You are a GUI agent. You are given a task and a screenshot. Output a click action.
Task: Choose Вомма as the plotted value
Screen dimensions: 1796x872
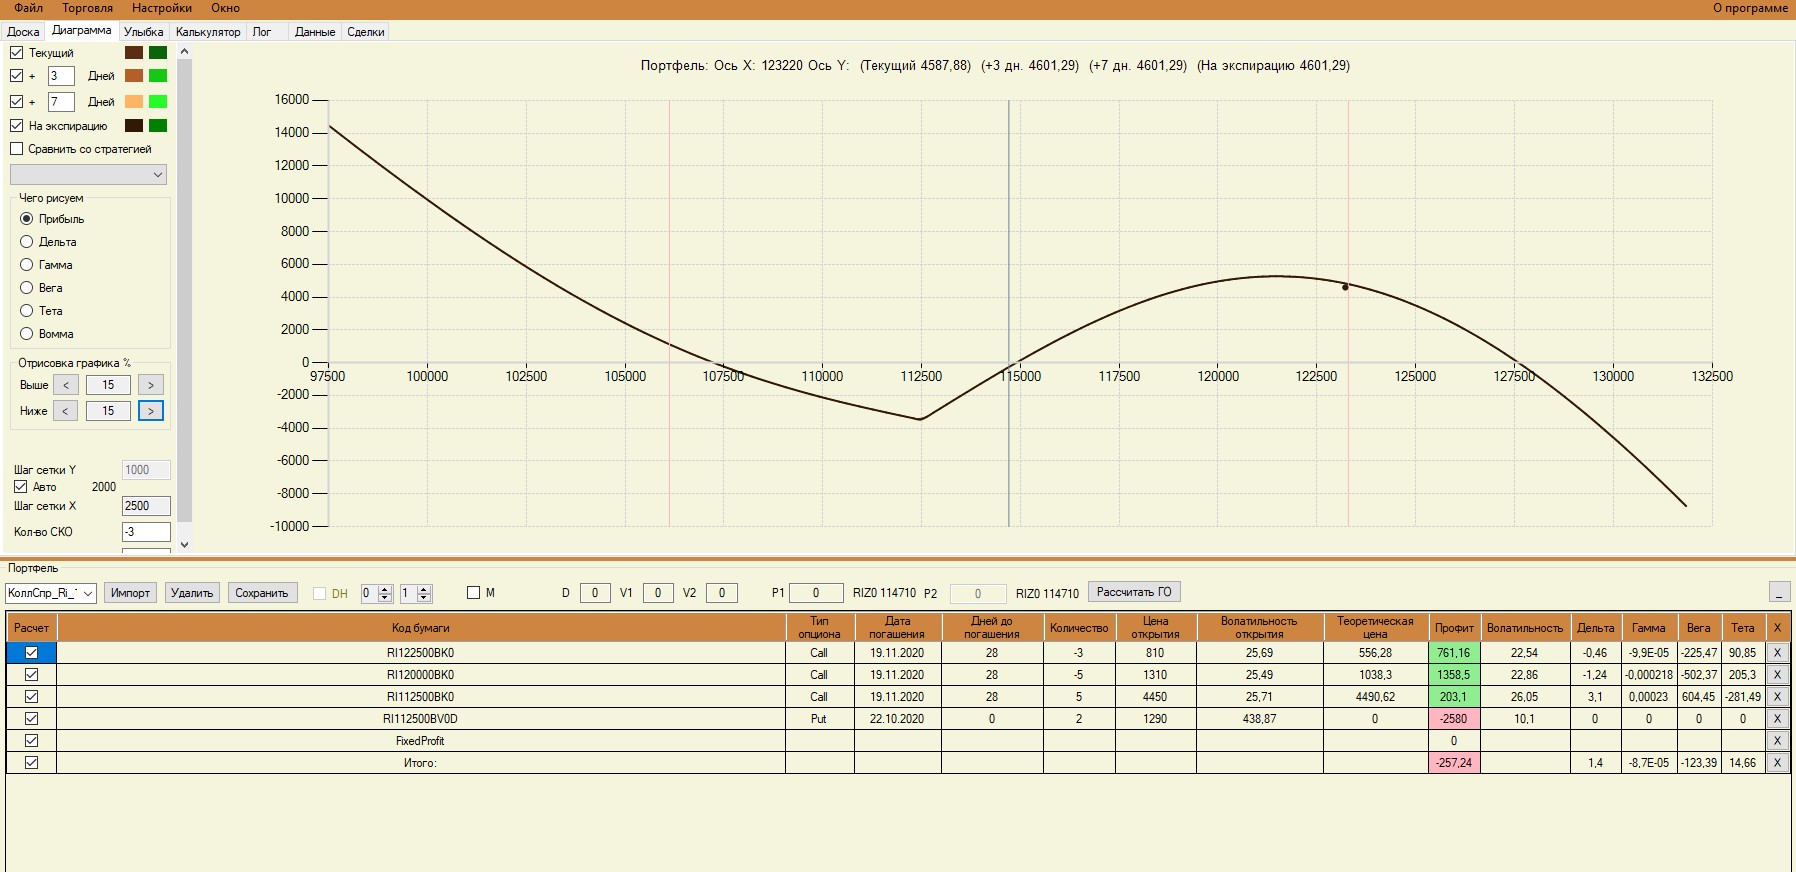(27, 334)
